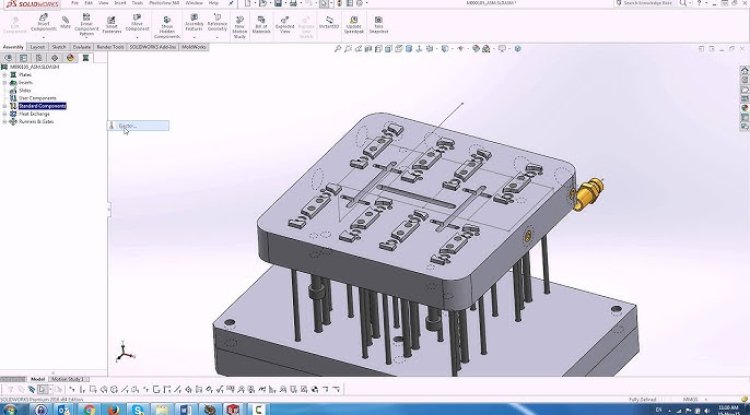
Task: Open the Assembly Features dropdown arrow
Action: tap(194, 37)
